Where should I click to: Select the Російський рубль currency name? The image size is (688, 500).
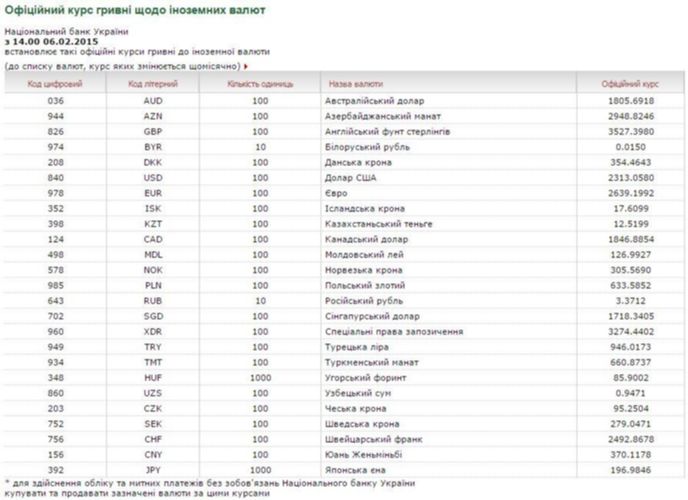pyautogui.click(x=364, y=301)
